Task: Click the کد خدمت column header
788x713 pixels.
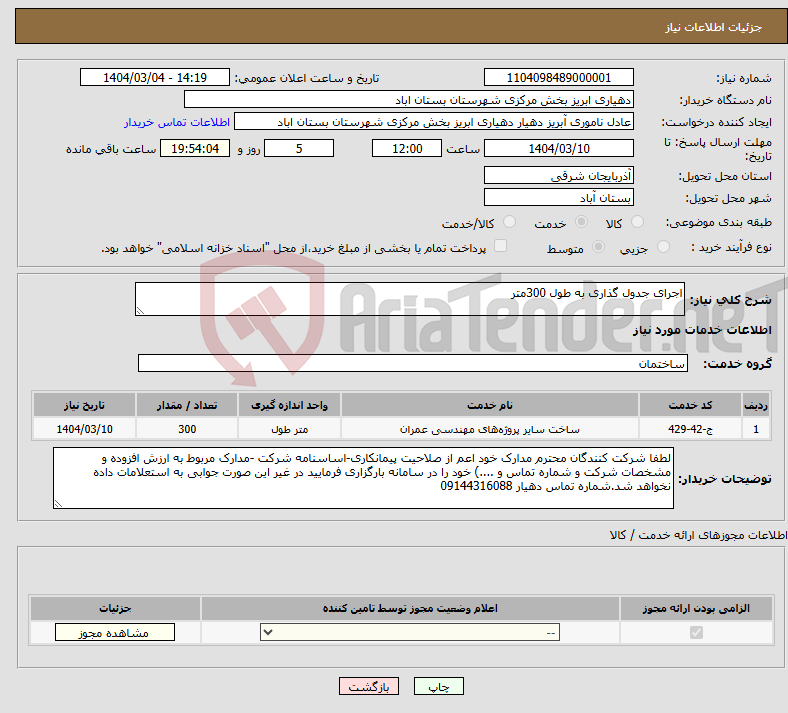Action: click(x=691, y=405)
